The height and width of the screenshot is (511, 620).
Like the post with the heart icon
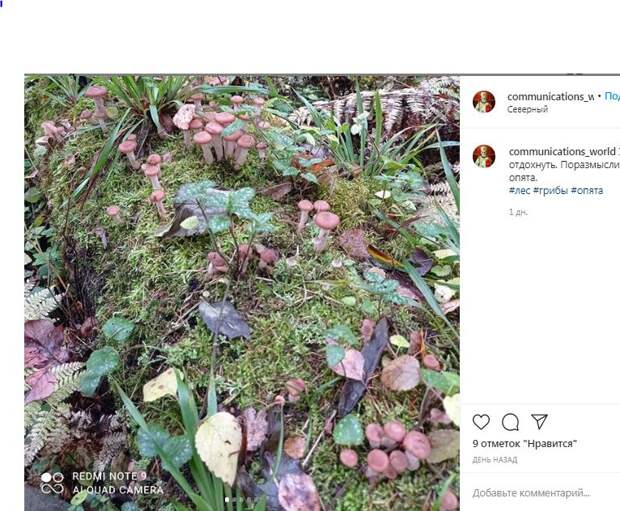coord(481,422)
